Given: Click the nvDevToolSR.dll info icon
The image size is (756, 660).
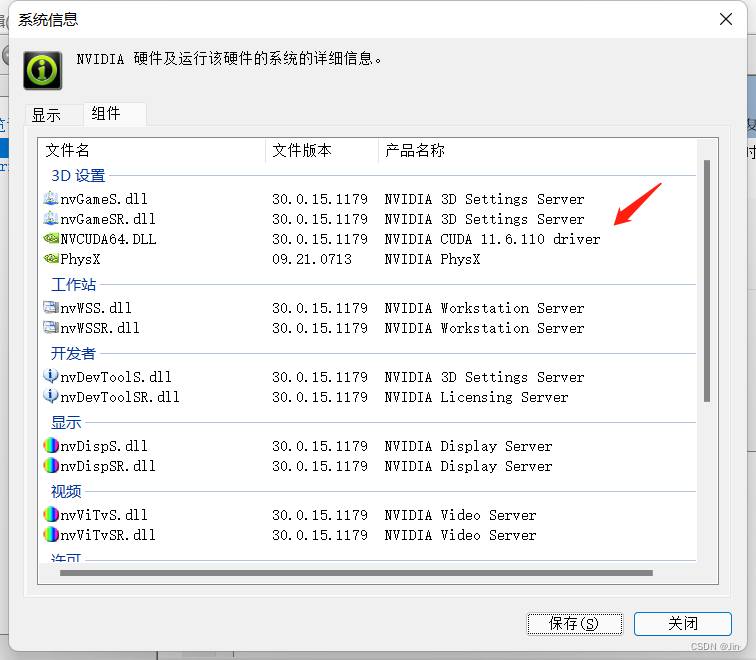Looking at the screenshot, I should point(51,396).
